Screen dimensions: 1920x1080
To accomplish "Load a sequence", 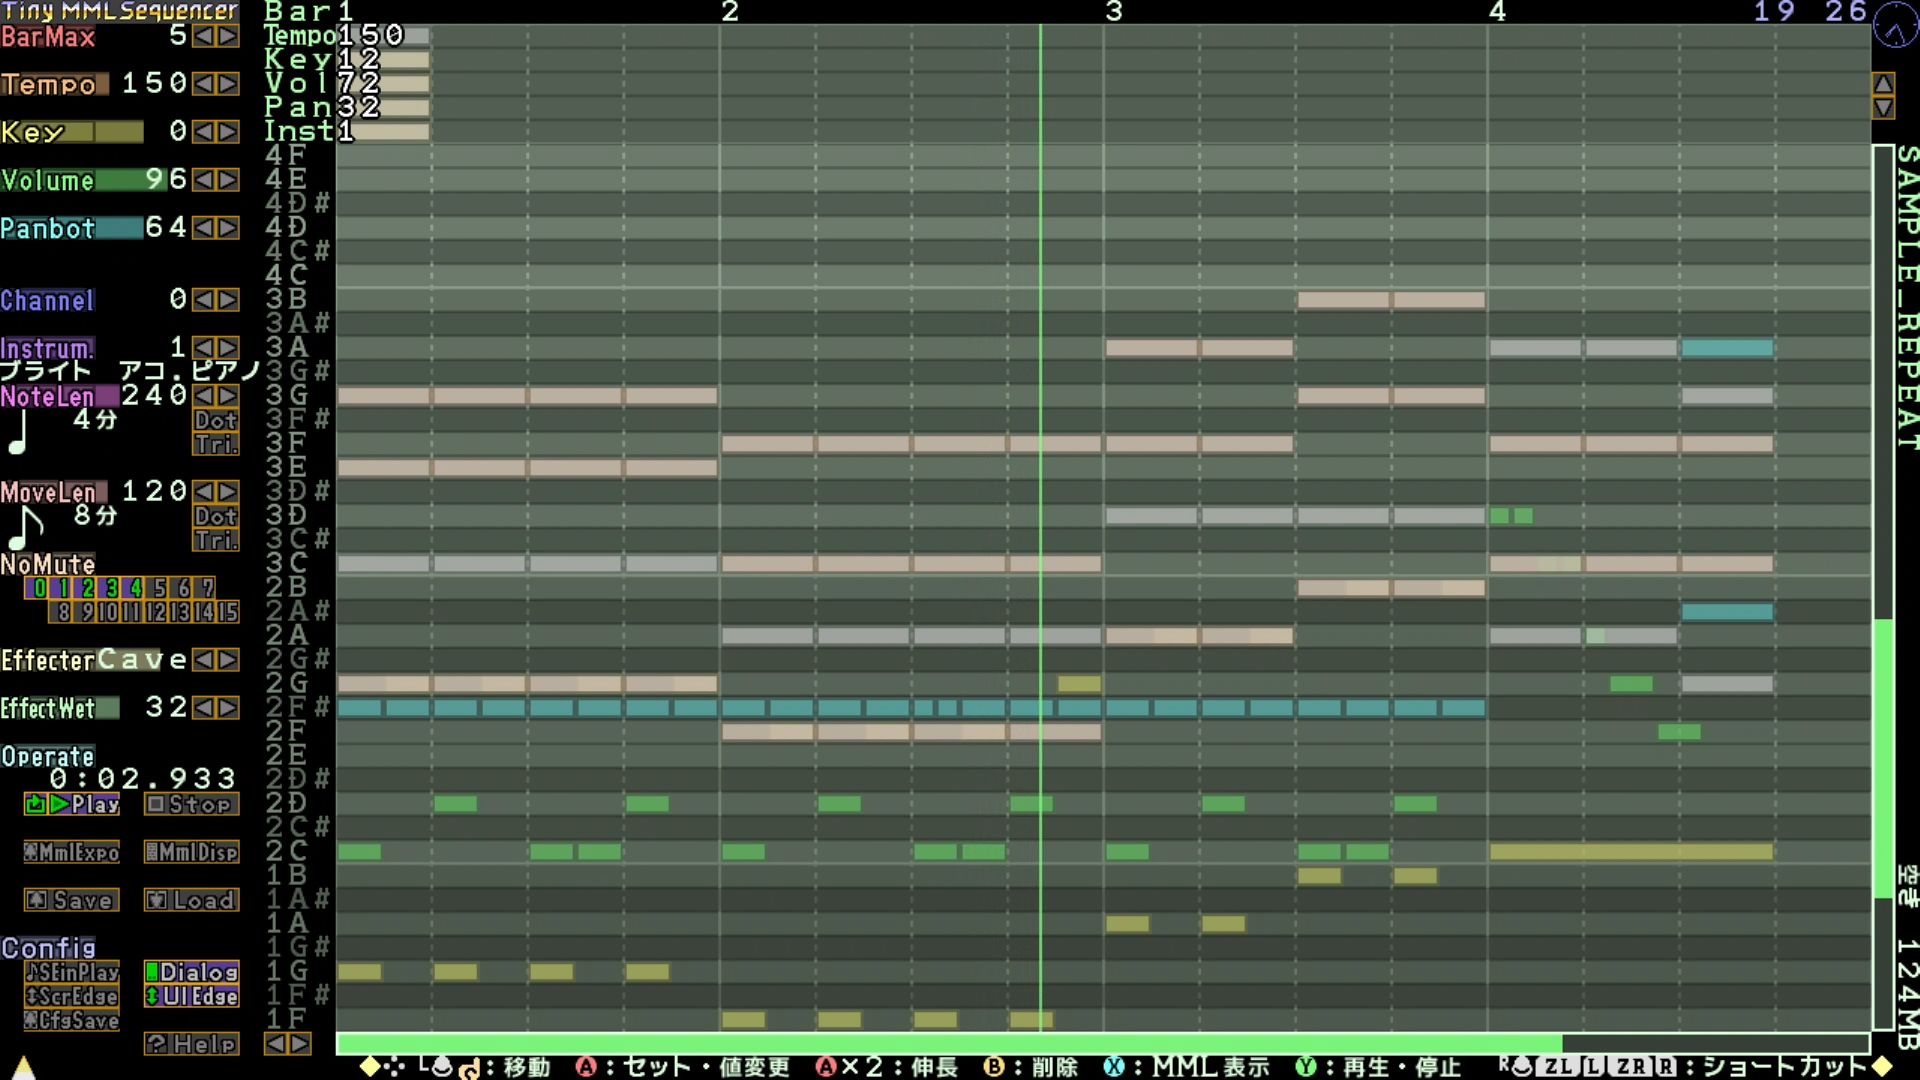I will pyautogui.click(x=192, y=900).
